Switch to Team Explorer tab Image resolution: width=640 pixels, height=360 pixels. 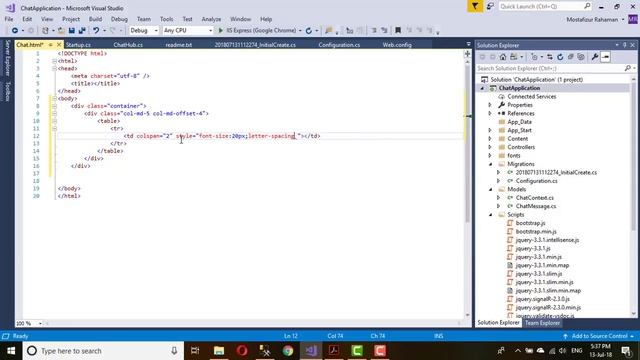pos(542,323)
